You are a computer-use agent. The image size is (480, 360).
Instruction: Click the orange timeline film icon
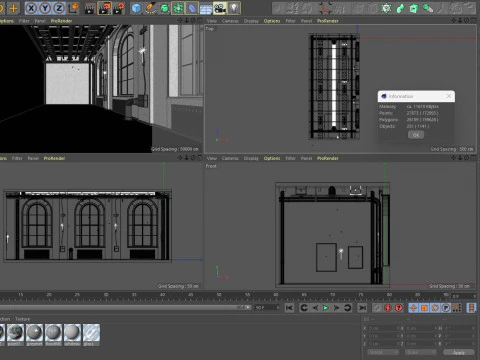pos(471,308)
